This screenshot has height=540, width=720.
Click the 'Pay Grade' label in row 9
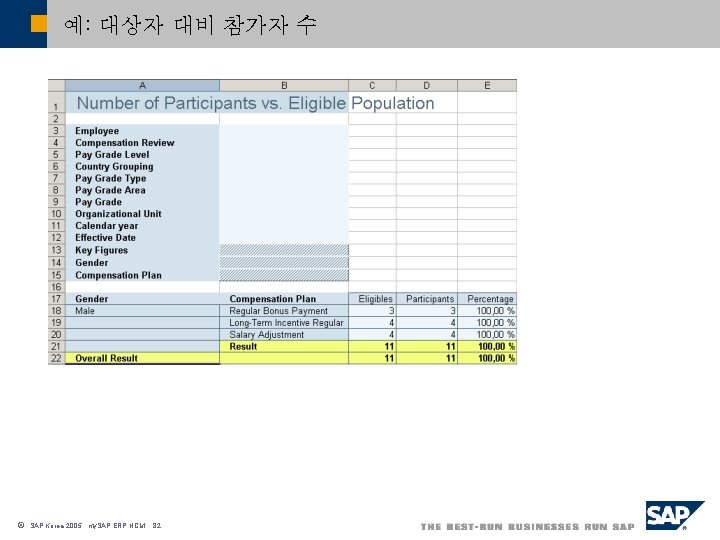click(x=98, y=202)
